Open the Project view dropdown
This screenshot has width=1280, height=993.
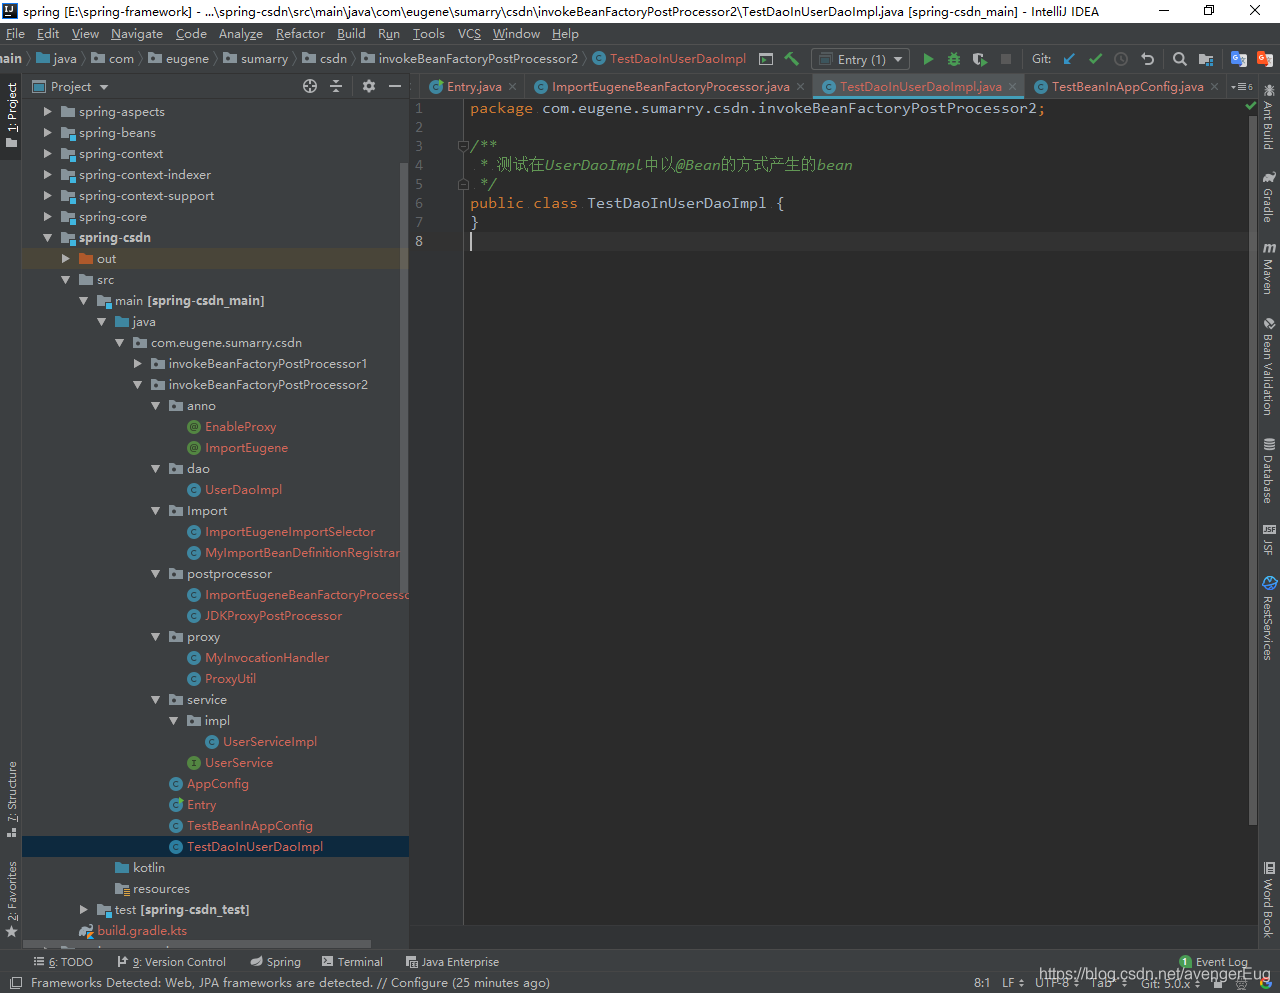70,87
